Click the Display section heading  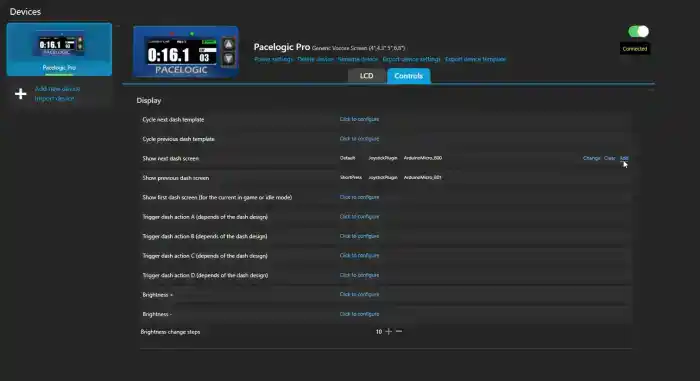(x=149, y=100)
